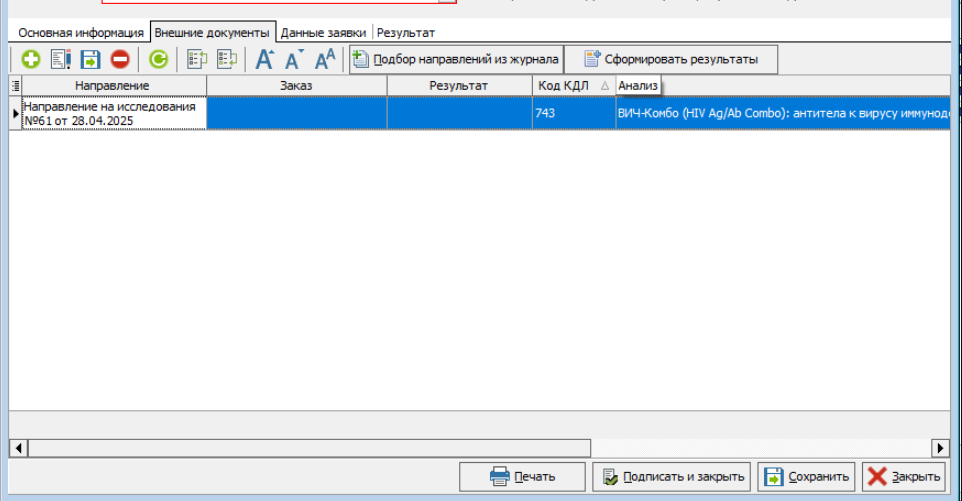Click the right arrow of the horizontal scrollbar
This screenshot has width=962, height=501.
[x=940, y=447]
